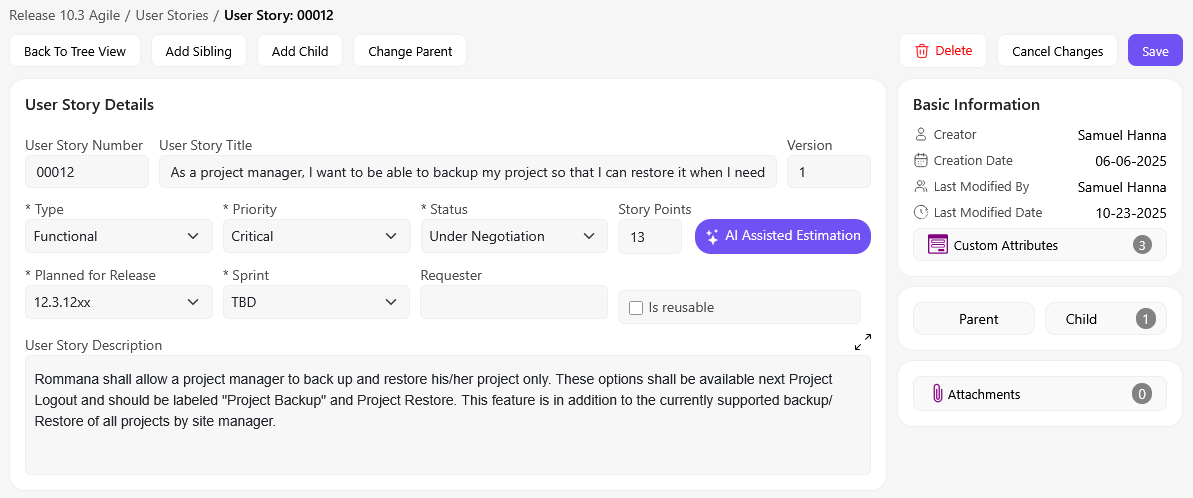Click the trash icon on Delete button

(x=922, y=51)
